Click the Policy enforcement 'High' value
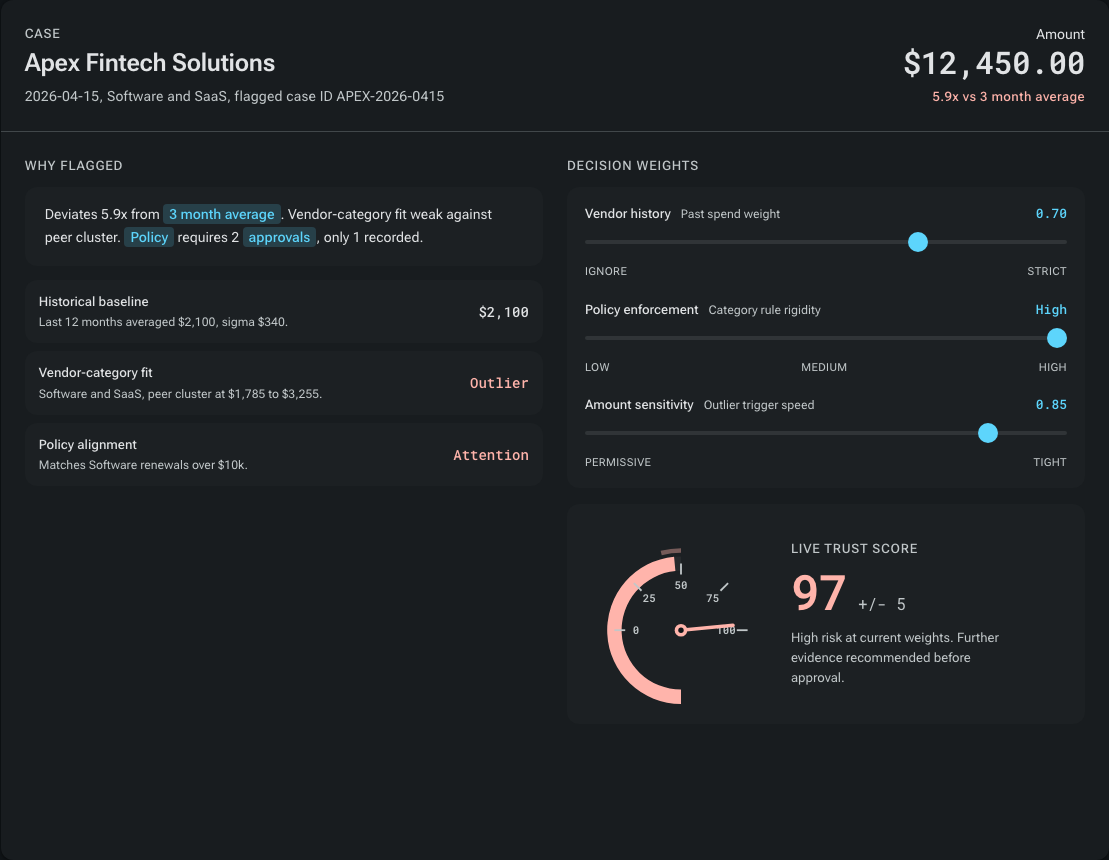Viewport: 1109px width, 860px height. pos(1051,310)
